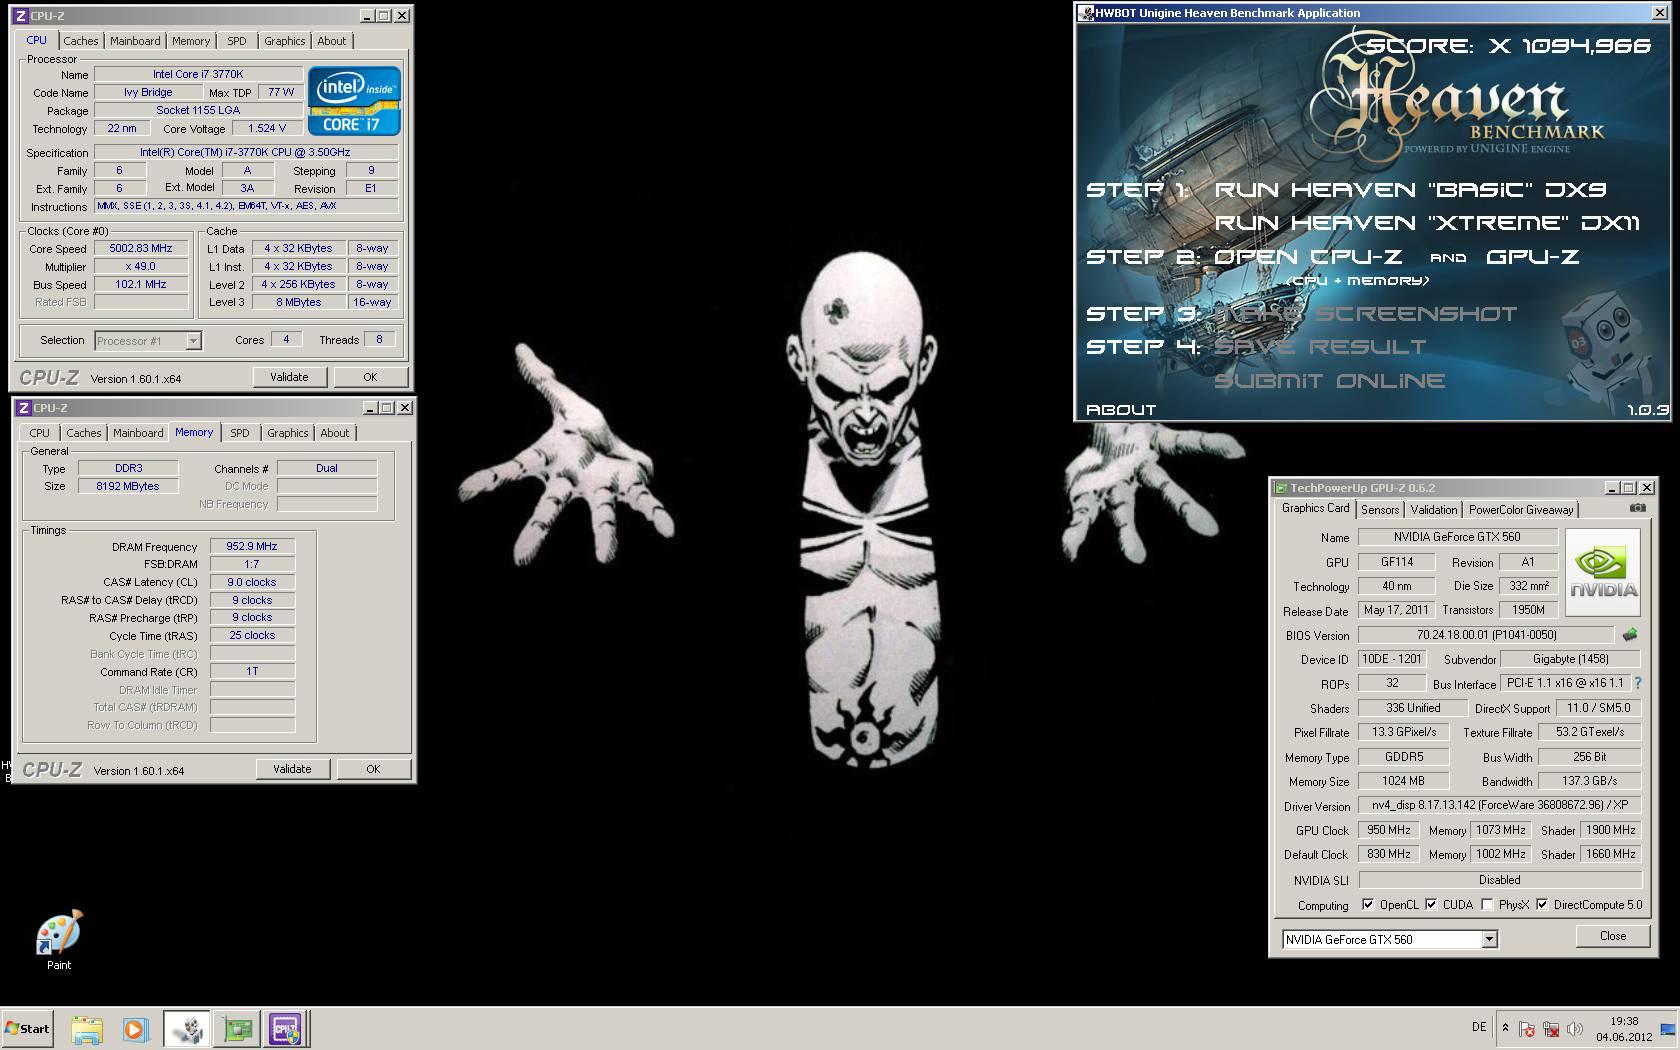The image size is (1680, 1050).
Task: Toggle the PhysX checkbox
Action: (x=1487, y=904)
